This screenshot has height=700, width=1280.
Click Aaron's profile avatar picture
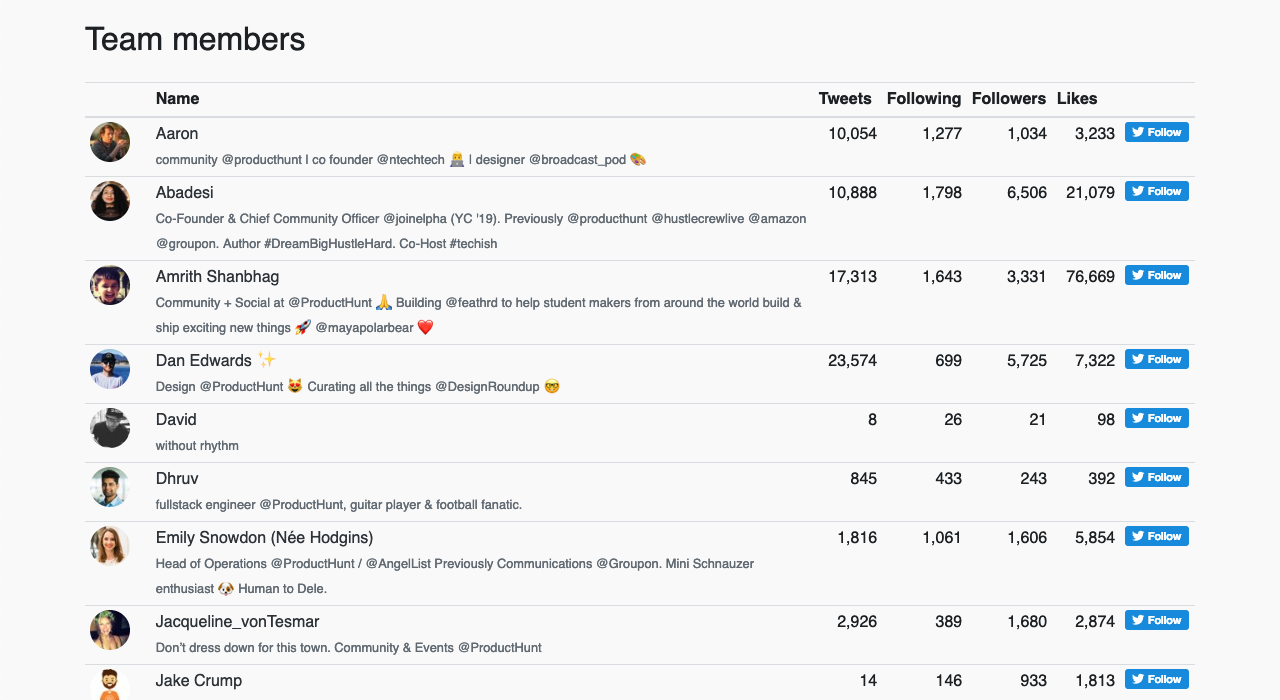coord(109,142)
